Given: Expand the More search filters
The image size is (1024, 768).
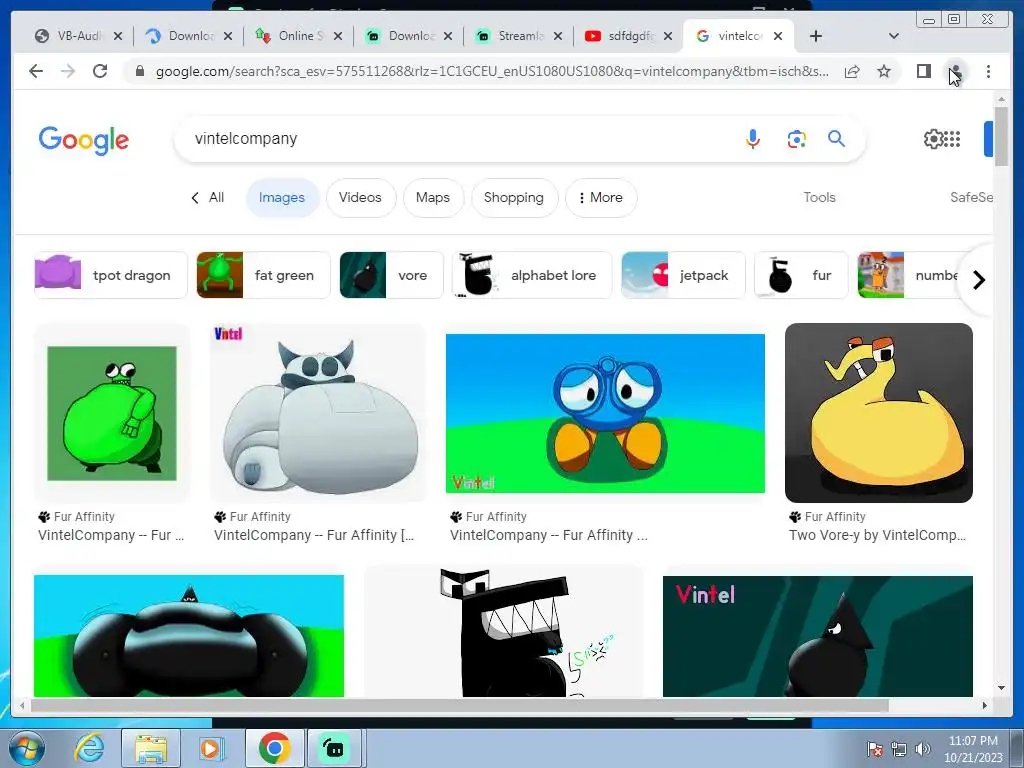Looking at the screenshot, I should tap(600, 197).
